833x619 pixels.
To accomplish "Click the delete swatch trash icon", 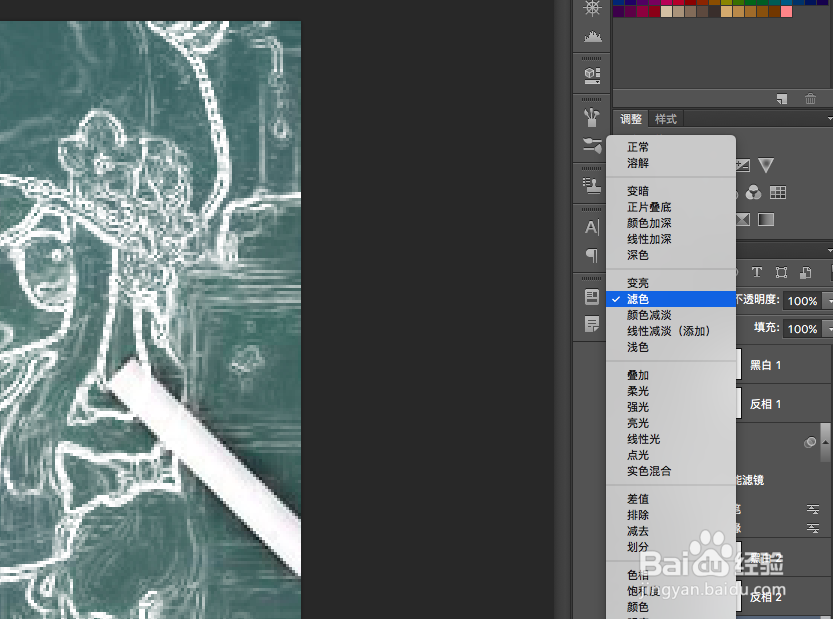I will (810, 99).
